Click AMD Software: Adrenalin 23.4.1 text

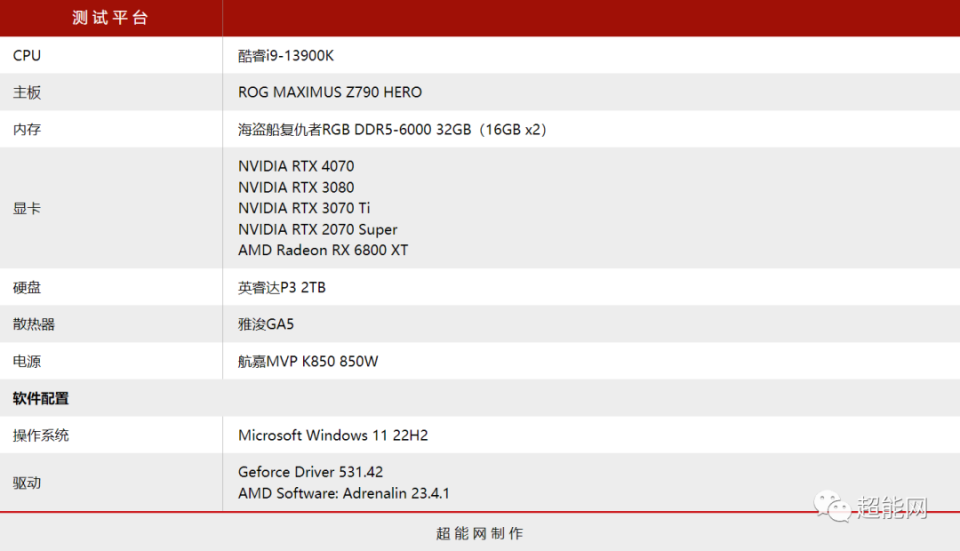[x=343, y=493]
